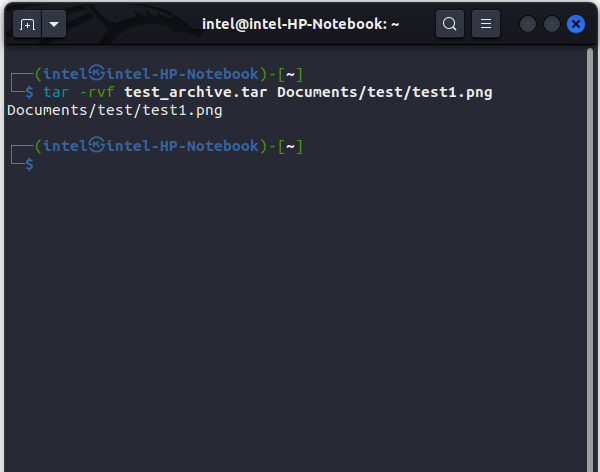This screenshot has height=472, width=600.
Task: Open the hamburger menu
Action: point(485,24)
